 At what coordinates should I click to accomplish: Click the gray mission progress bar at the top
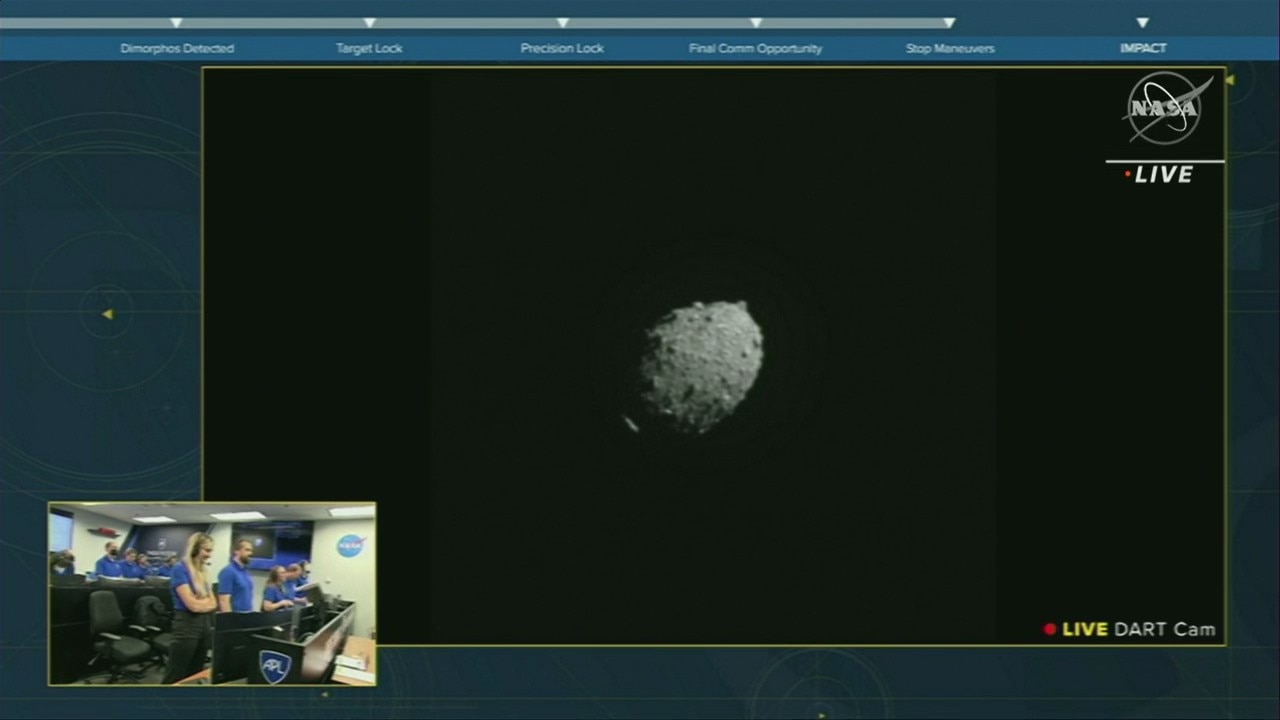tap(470, 22)
